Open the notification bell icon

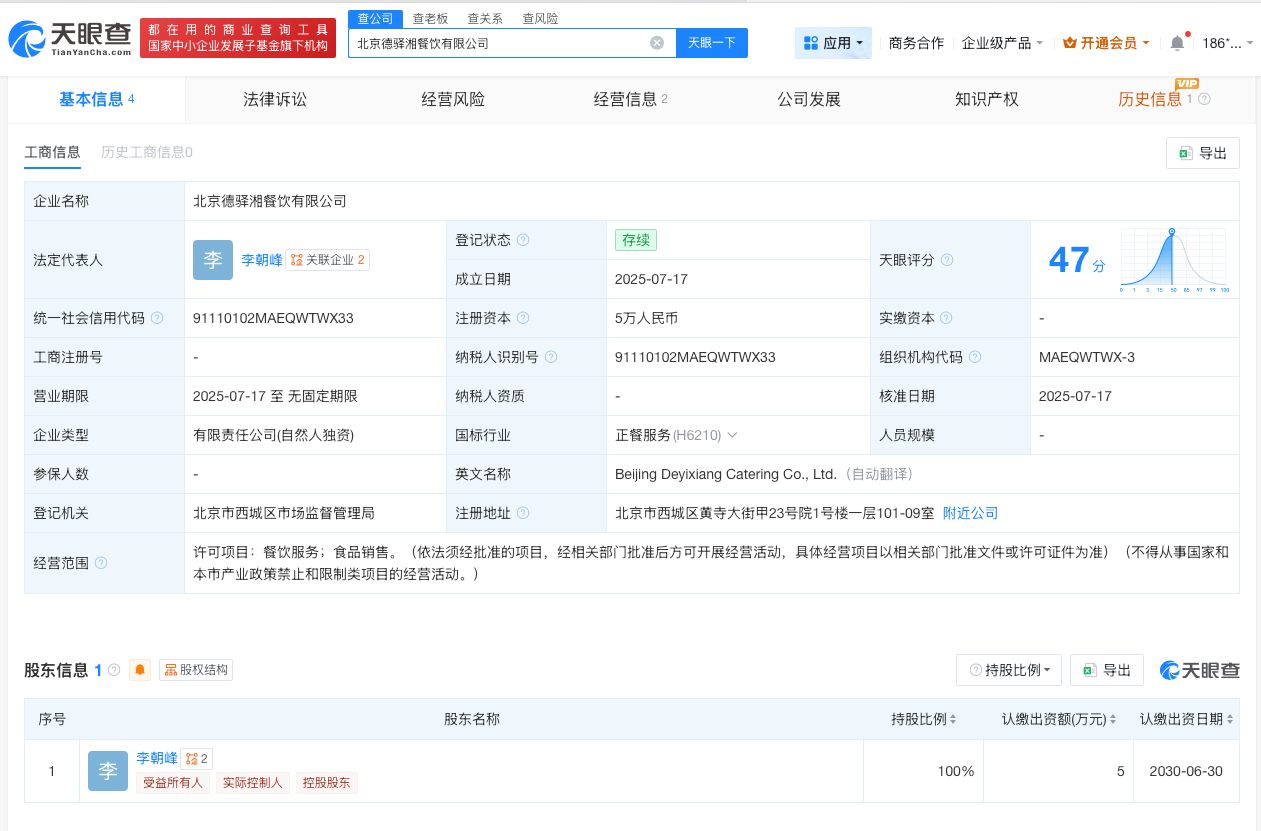[x=1177, y=42]
